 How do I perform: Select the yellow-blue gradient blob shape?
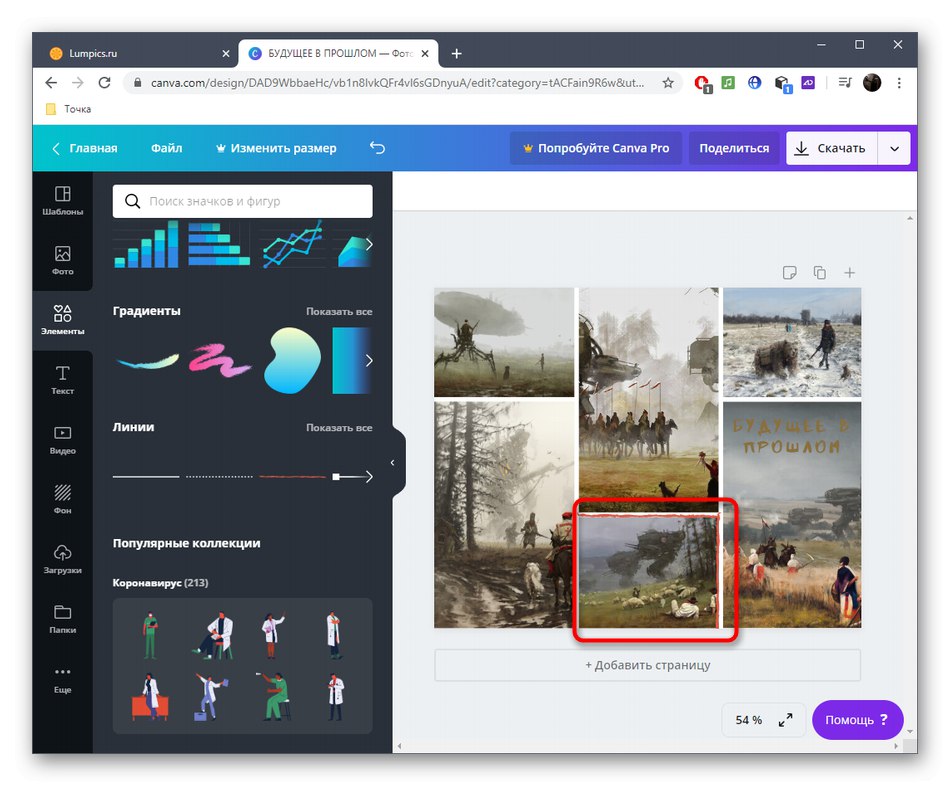click(293, 361)
